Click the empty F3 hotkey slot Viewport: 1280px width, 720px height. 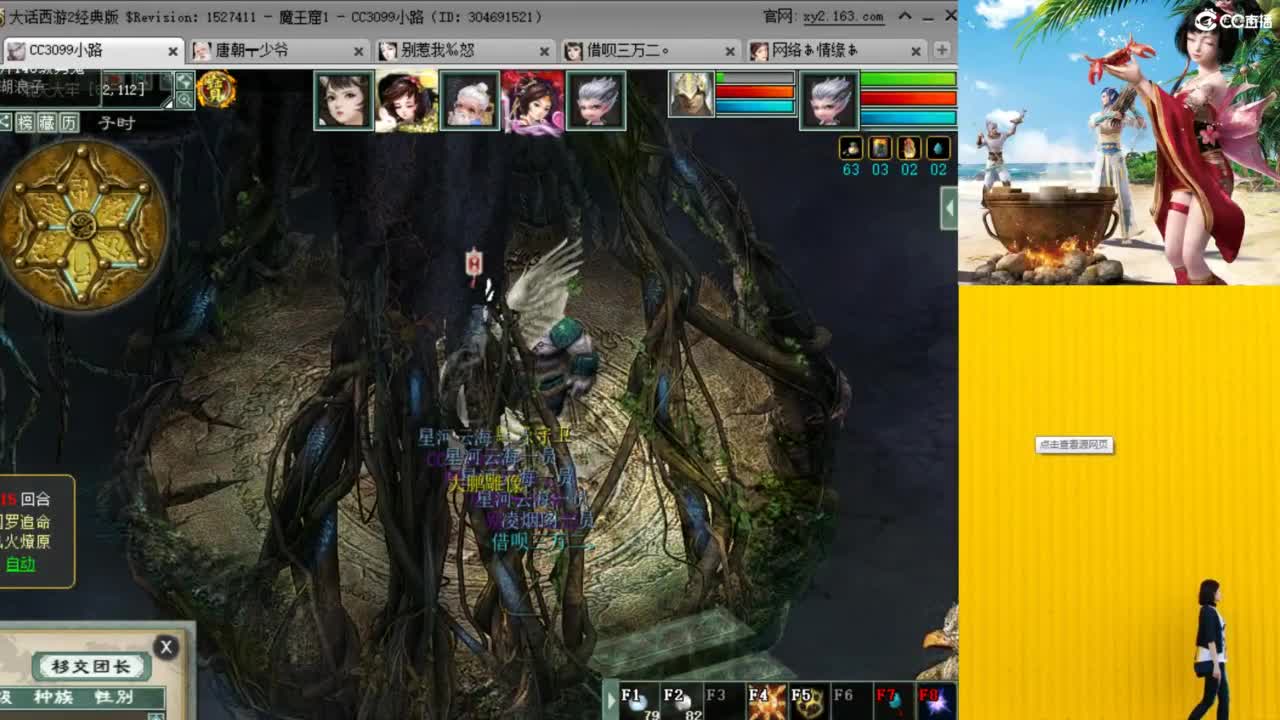coord(726,701)
